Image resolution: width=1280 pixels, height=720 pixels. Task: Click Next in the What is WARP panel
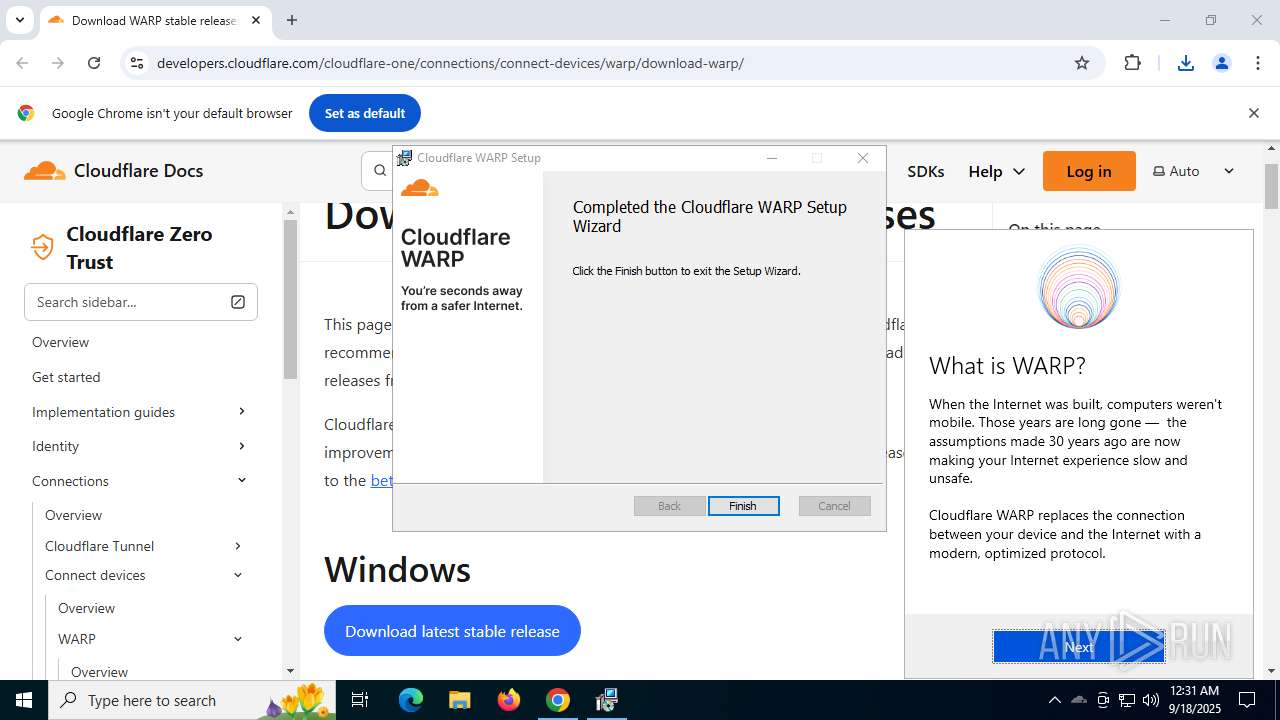pos(1079,646)
